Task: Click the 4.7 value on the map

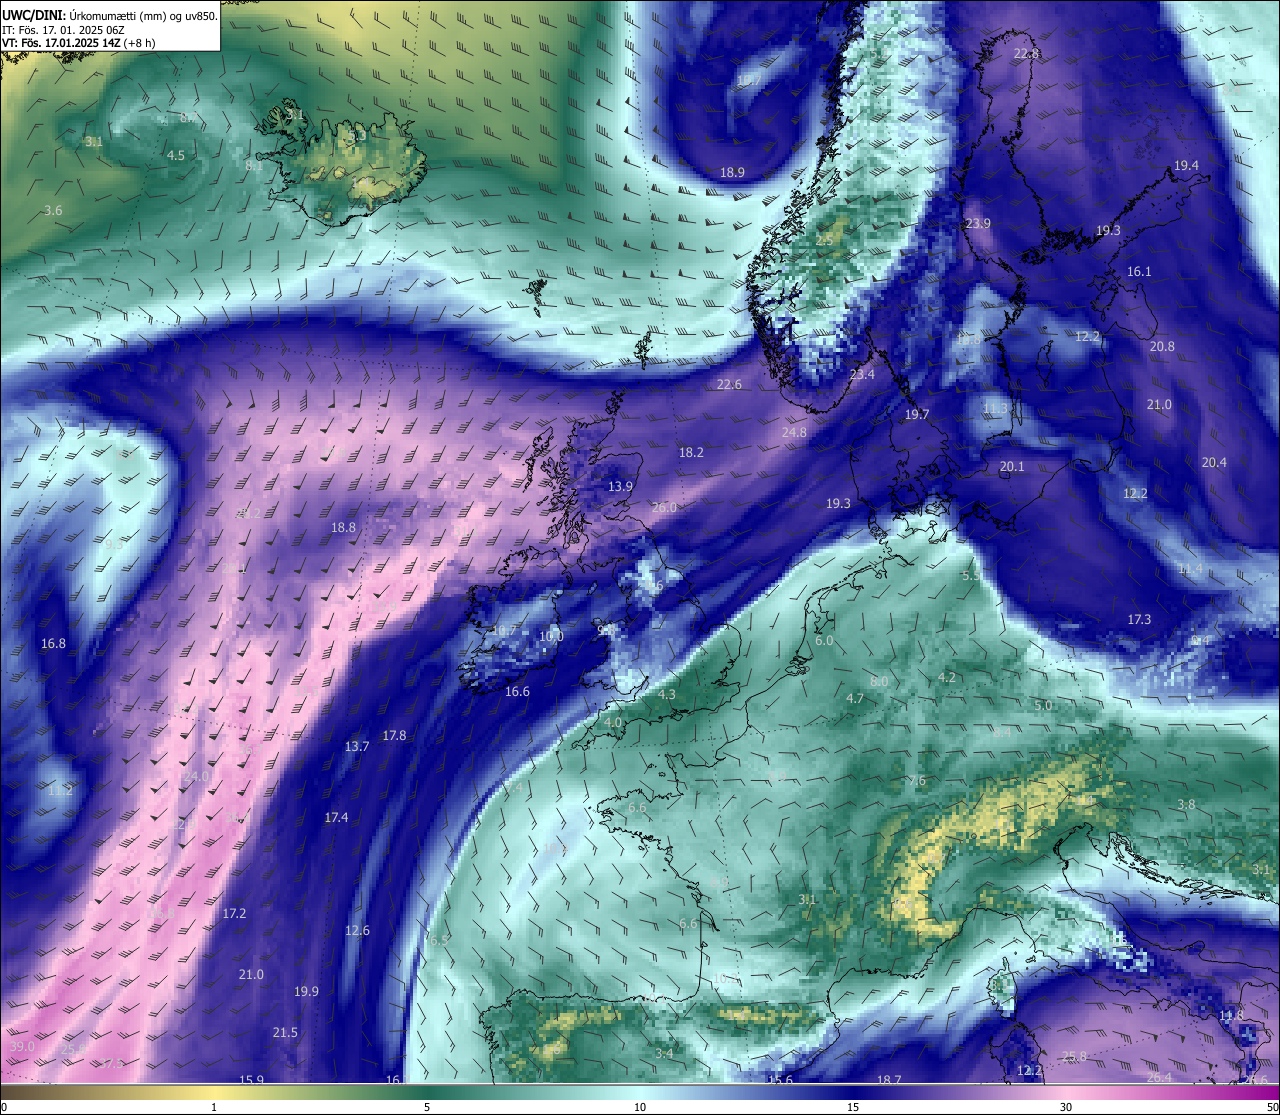Action: pyautogui.click(x=855, y=699)
